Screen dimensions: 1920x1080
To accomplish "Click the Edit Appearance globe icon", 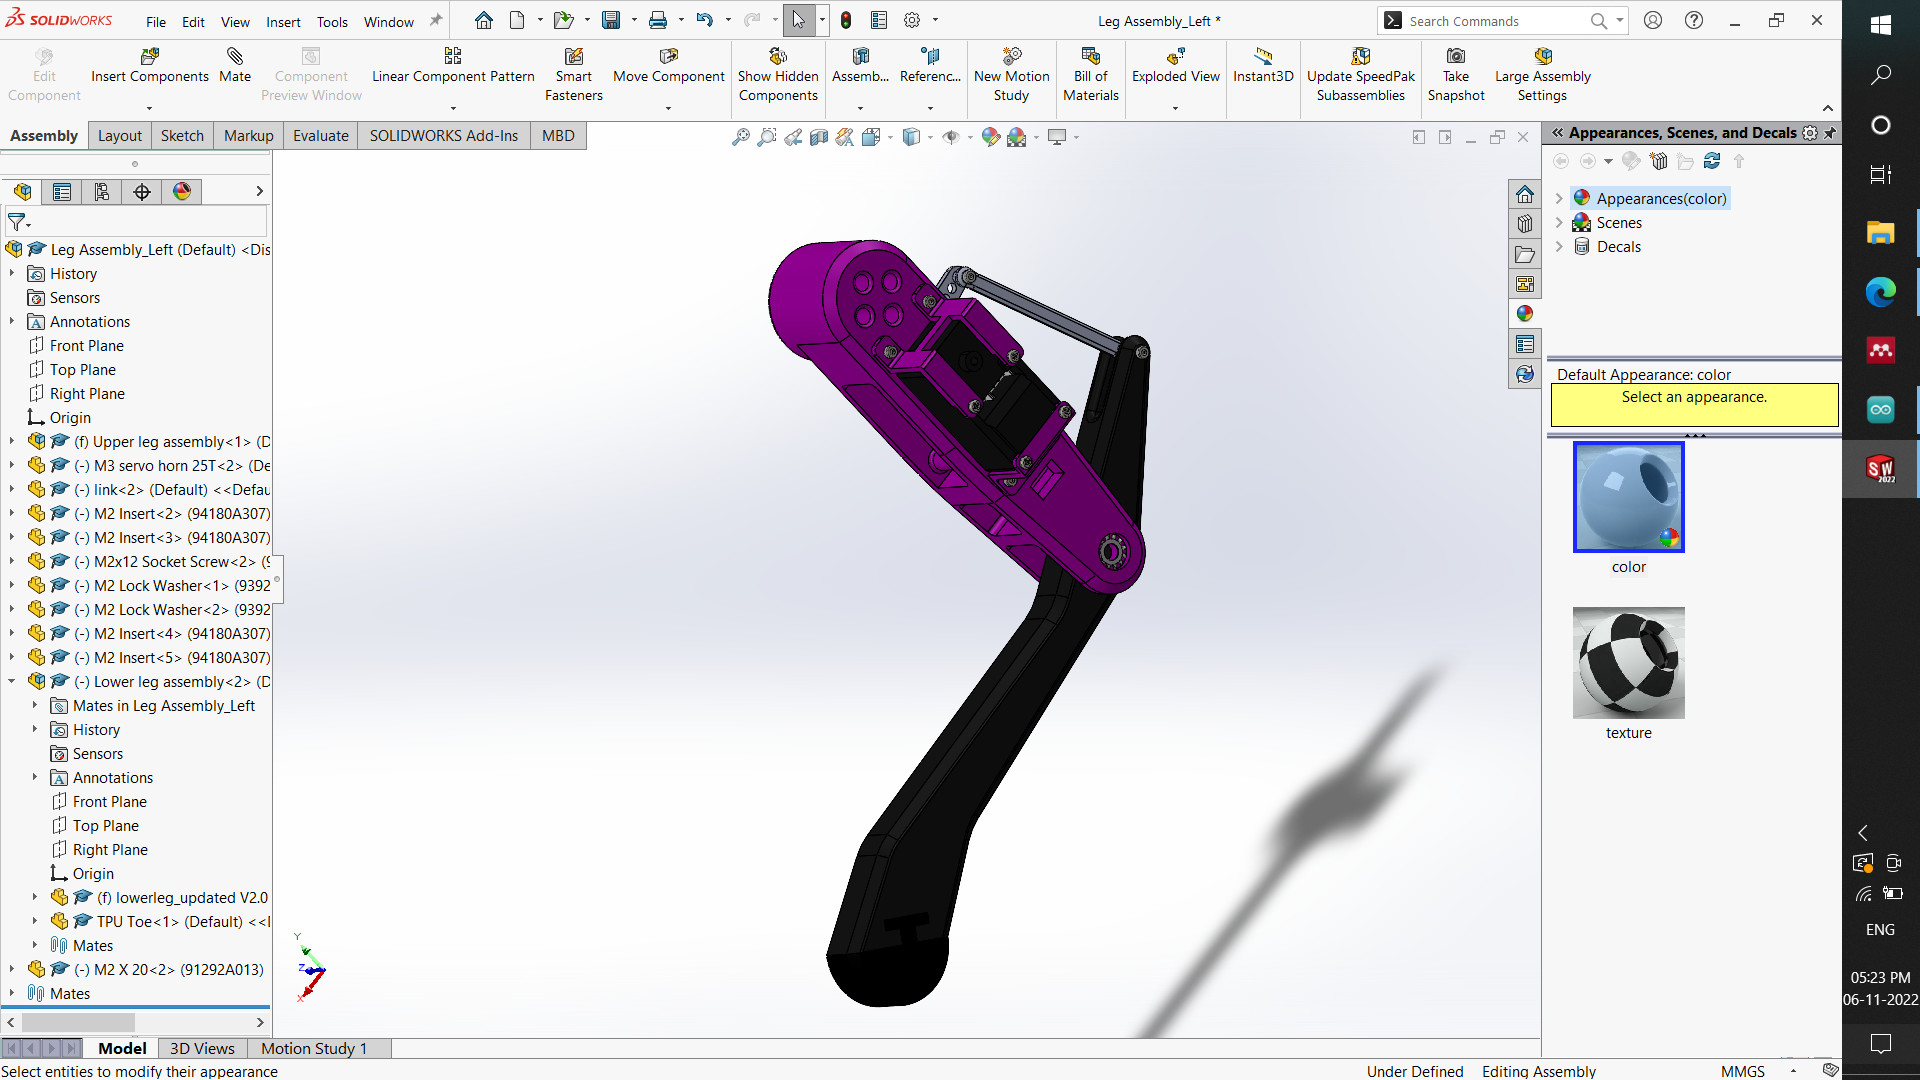I will pyautogui.click(x=991, y=137).
